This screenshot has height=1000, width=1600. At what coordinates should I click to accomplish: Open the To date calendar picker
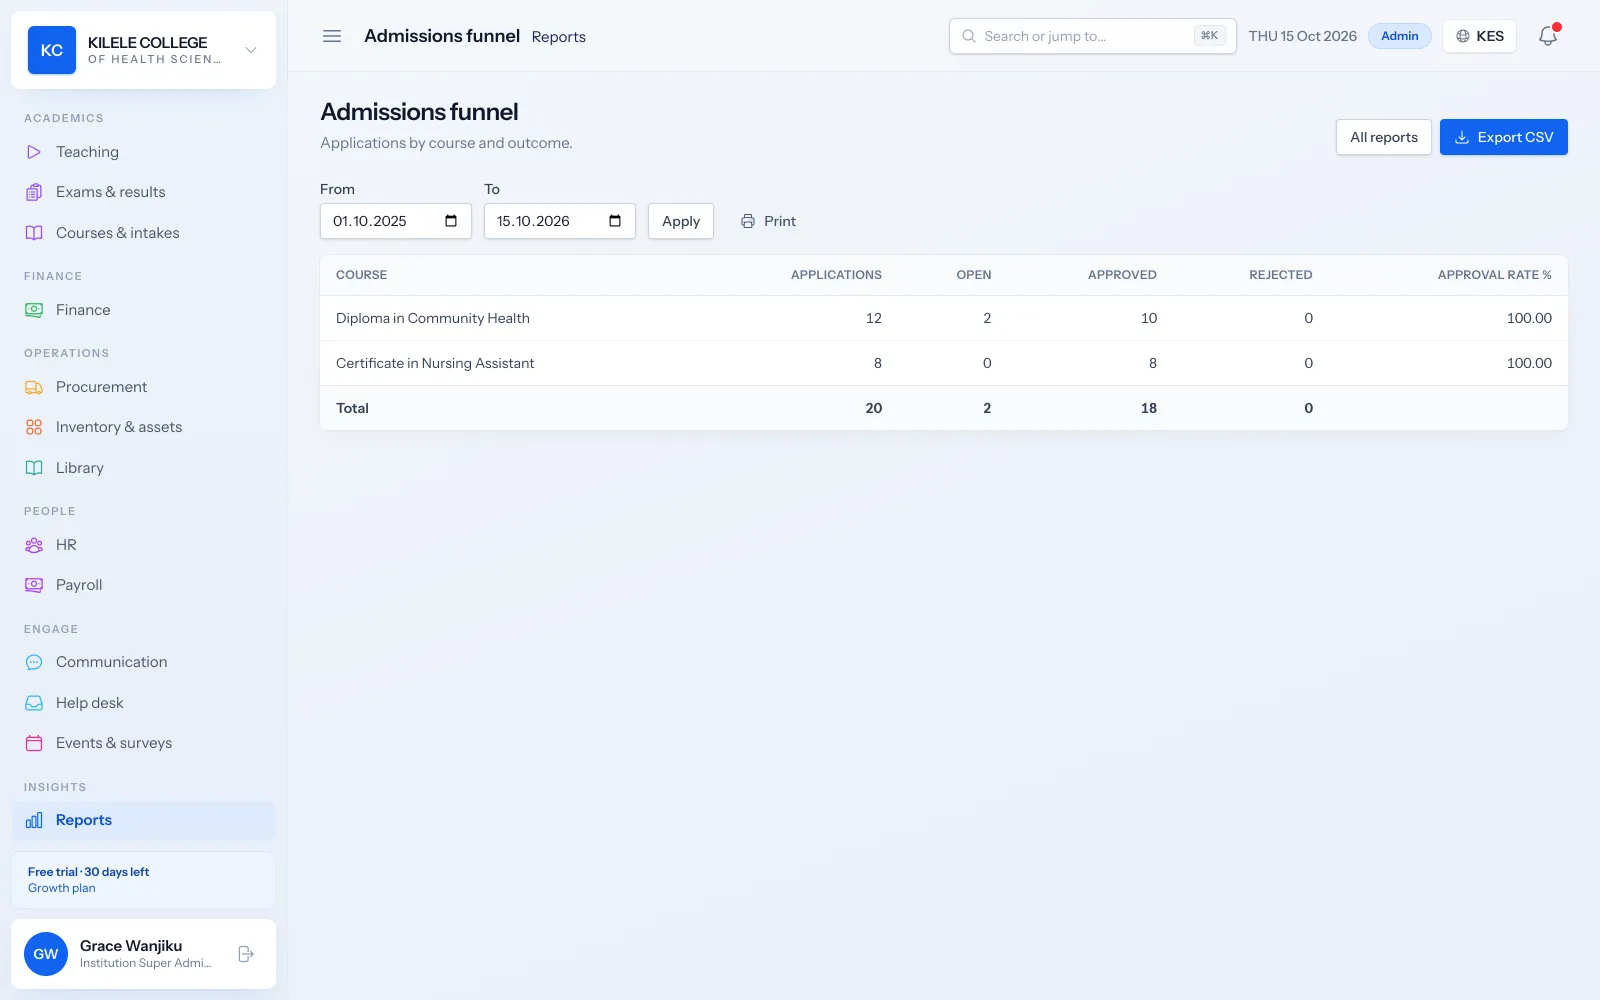coord(615,221)
